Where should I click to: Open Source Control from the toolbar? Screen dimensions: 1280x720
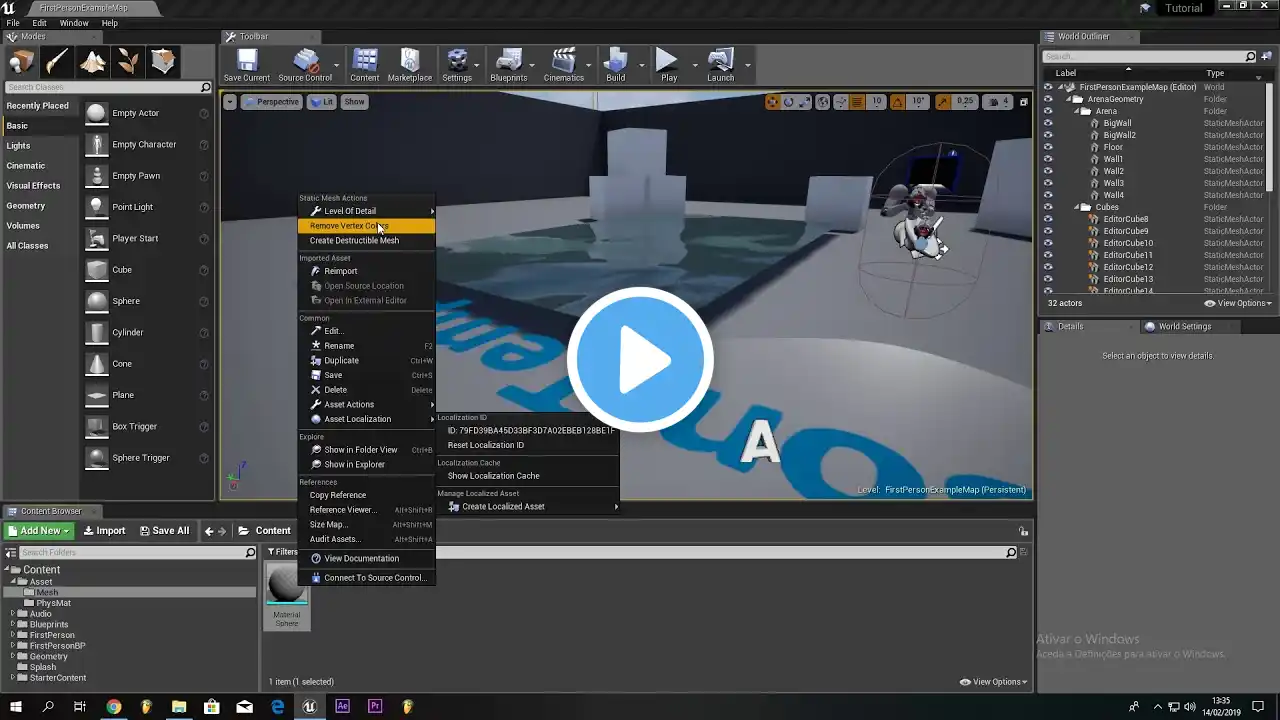point(305,65)
